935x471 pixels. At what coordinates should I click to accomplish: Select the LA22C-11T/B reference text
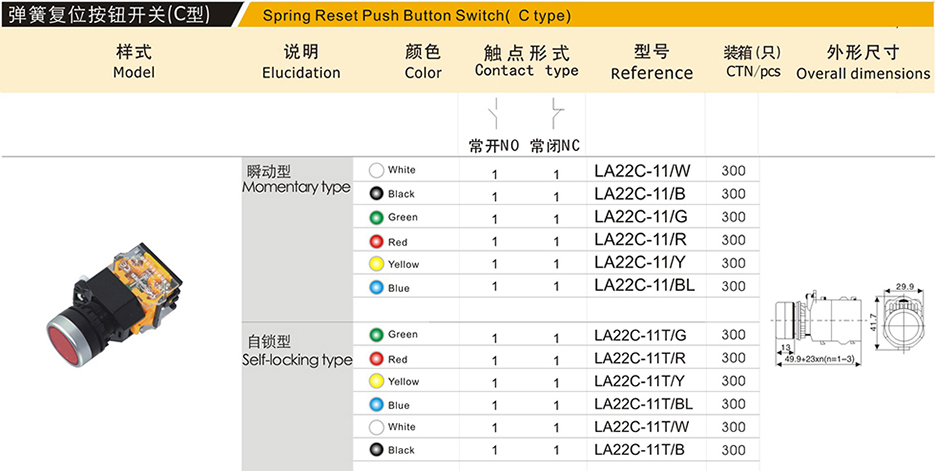coord(640,451)
